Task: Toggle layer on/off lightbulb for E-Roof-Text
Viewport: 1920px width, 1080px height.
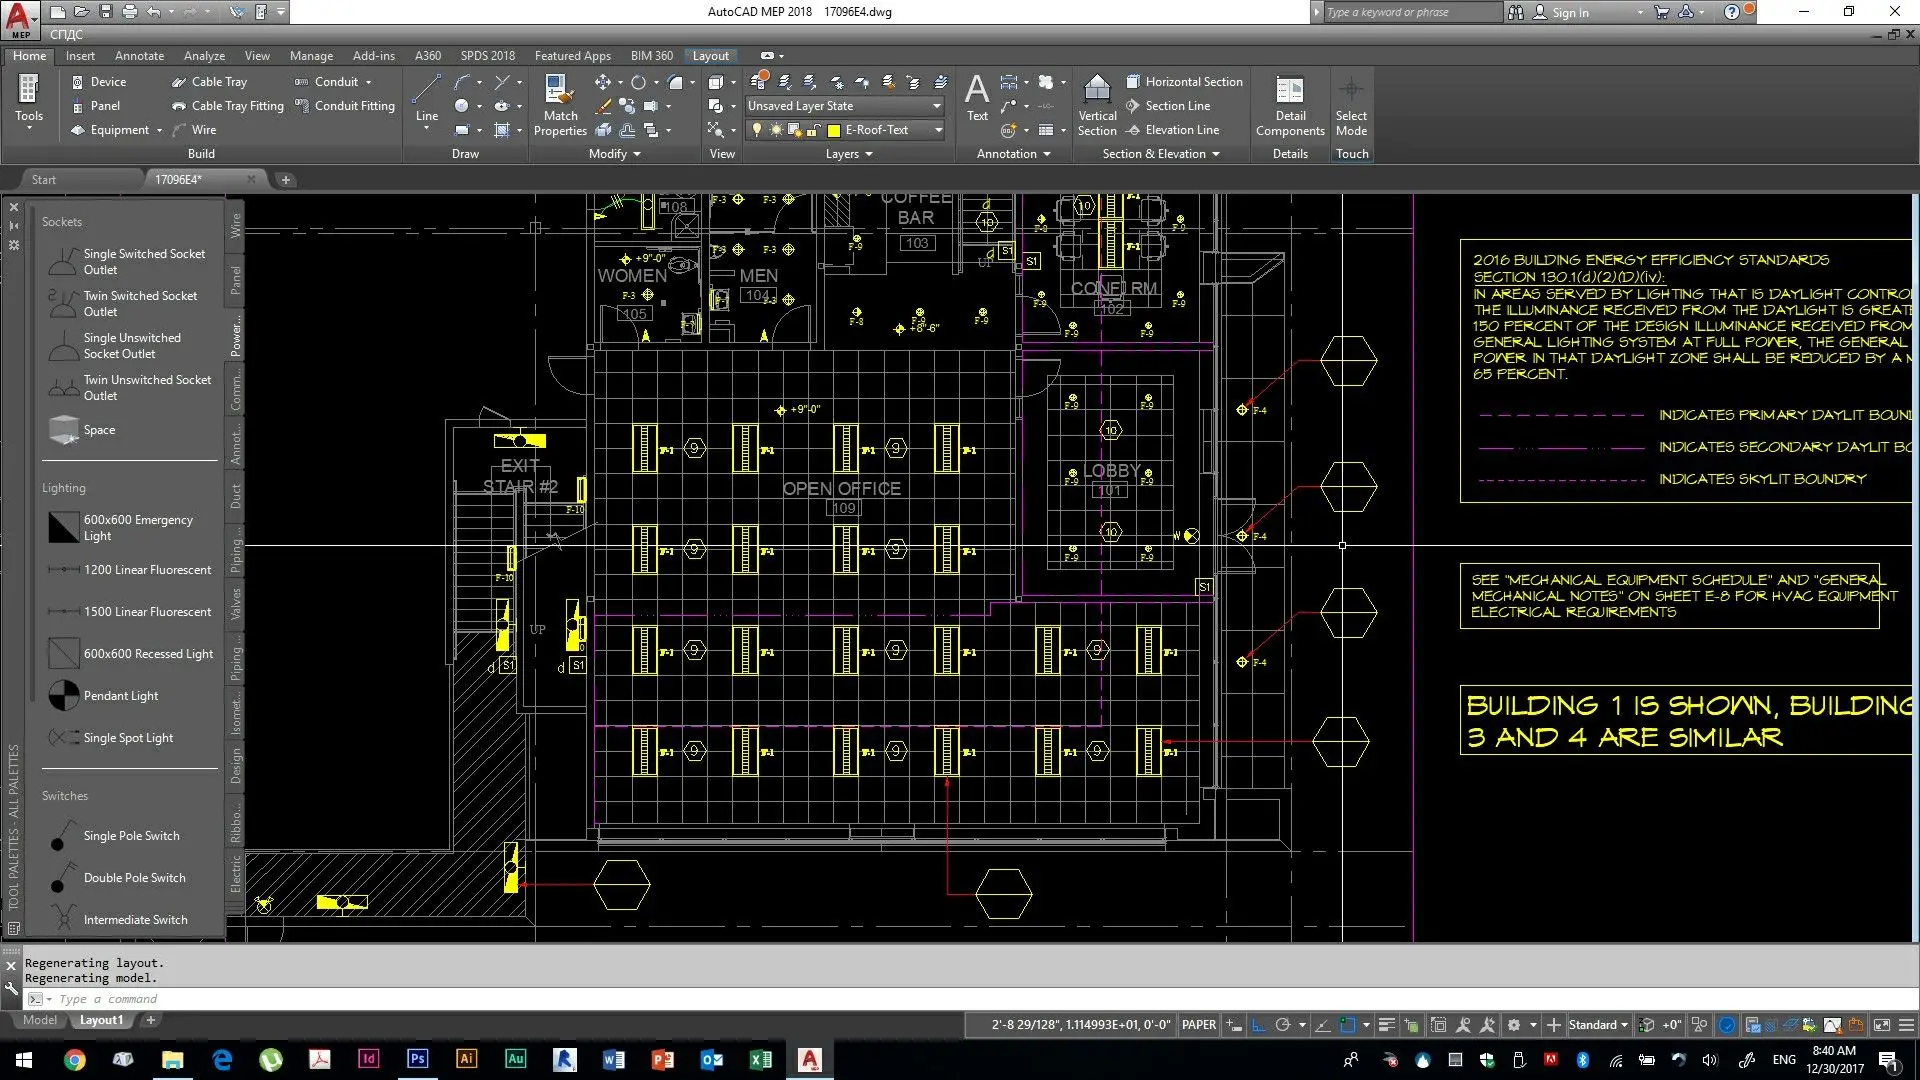Action: pyautogui.click(x=757, y=130)
